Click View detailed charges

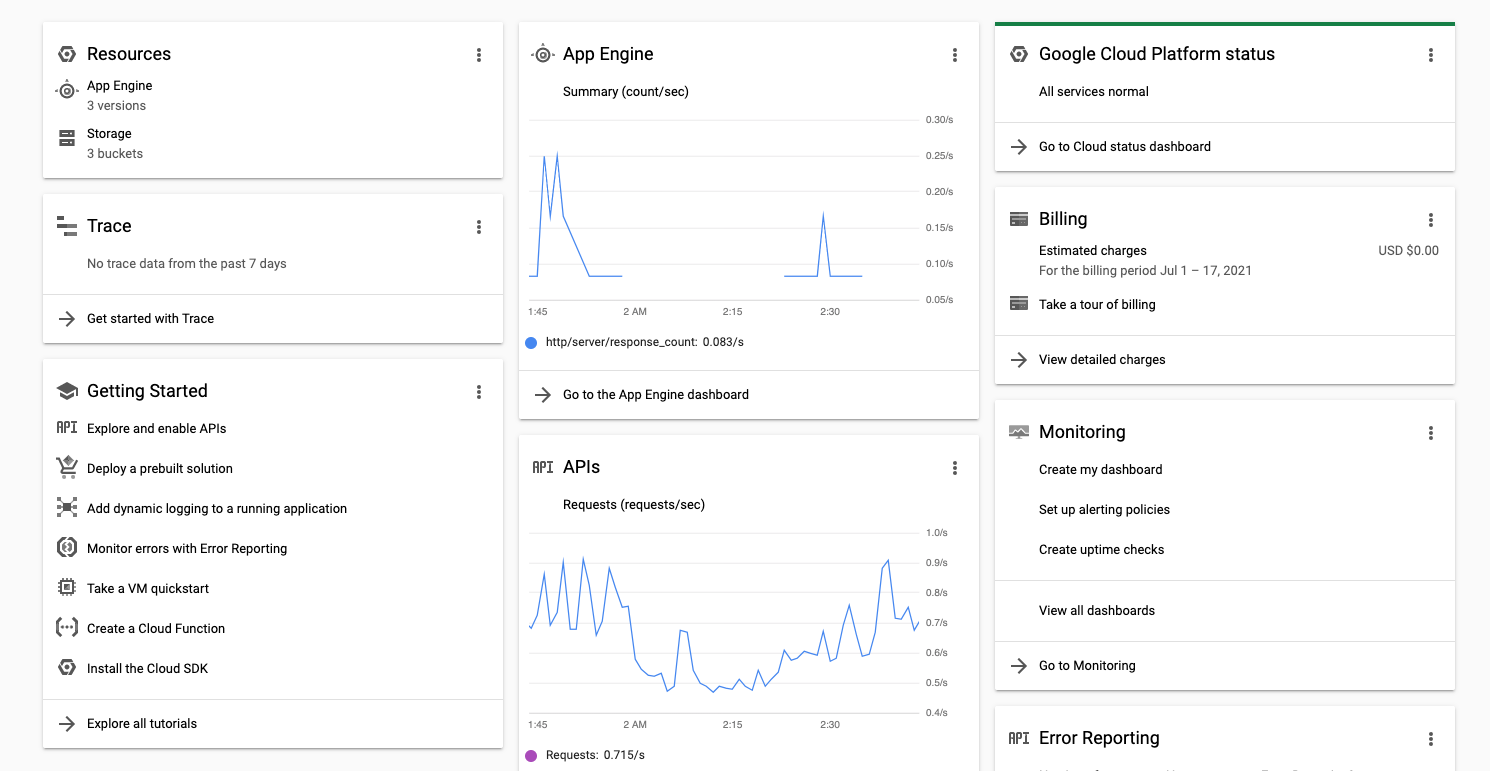(1102, 360)
